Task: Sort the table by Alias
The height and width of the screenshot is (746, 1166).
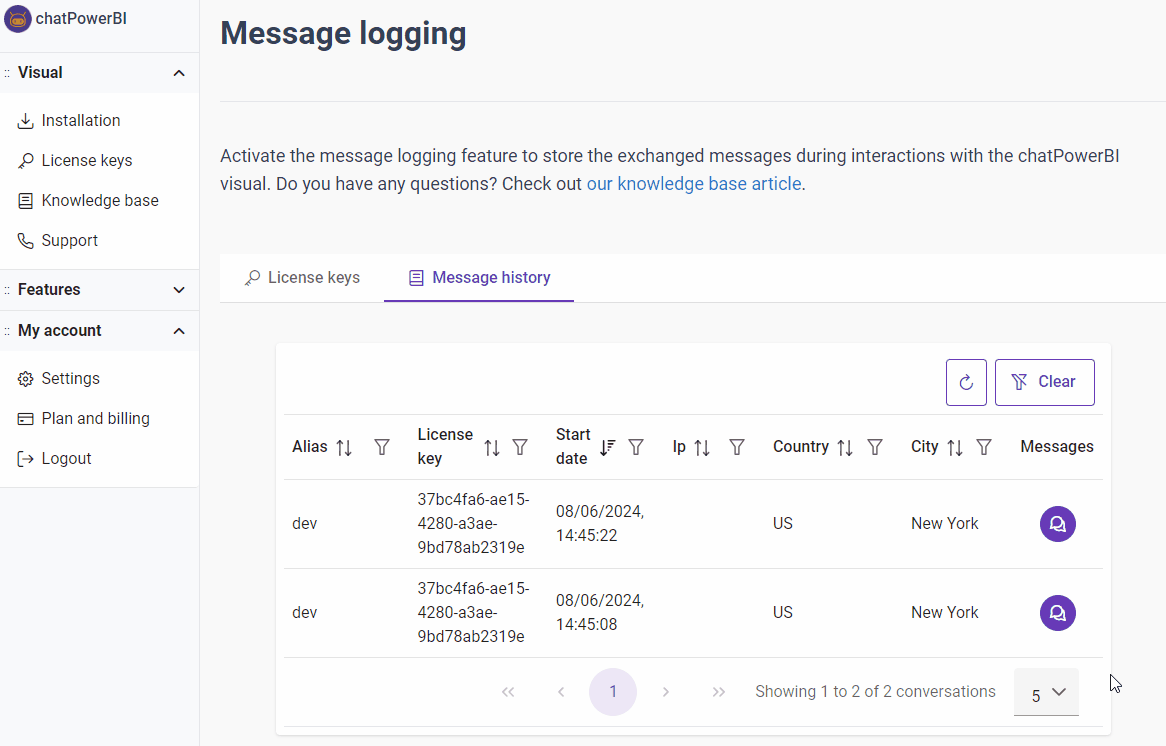Action: (344, 448)
